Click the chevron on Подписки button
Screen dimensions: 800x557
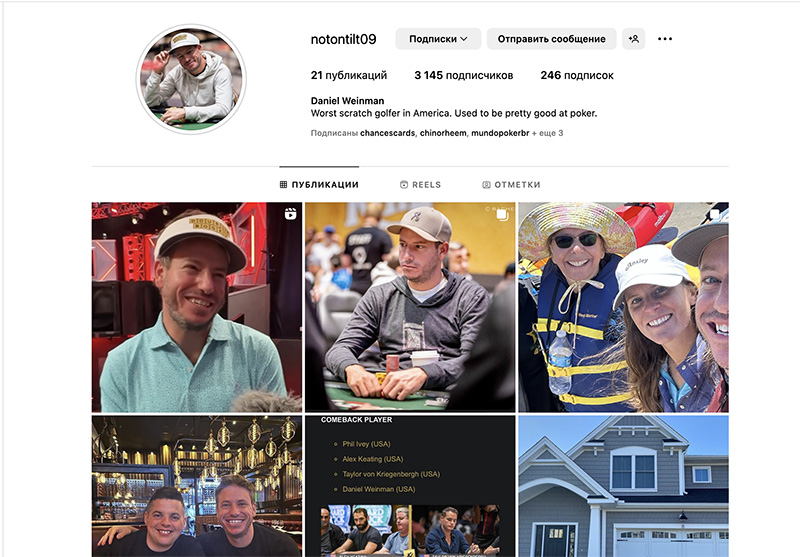pos(464,39)
